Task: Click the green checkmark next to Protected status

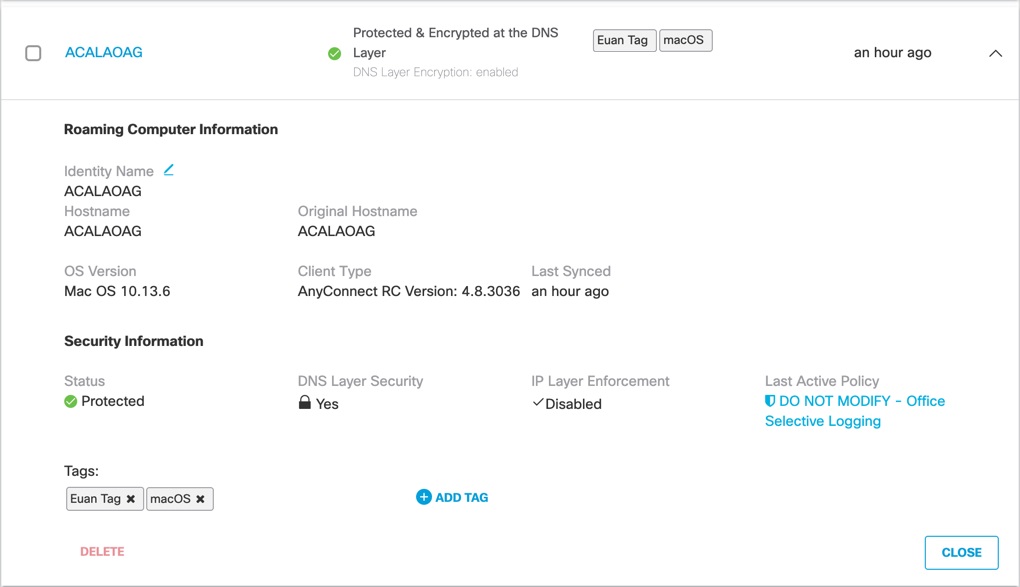Action: 70,401
